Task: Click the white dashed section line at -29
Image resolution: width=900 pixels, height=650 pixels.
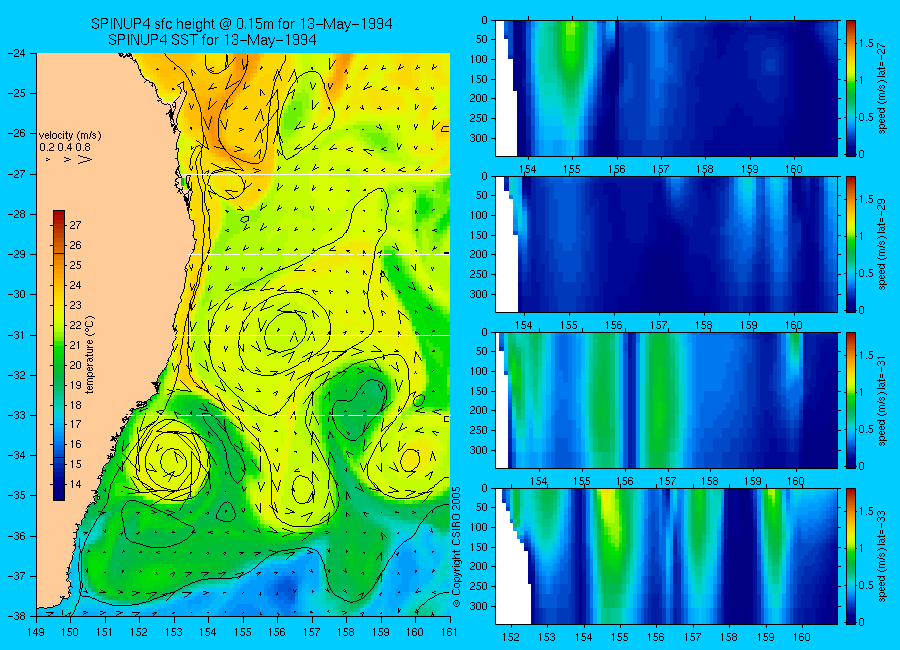Action: tap(319, 254)
